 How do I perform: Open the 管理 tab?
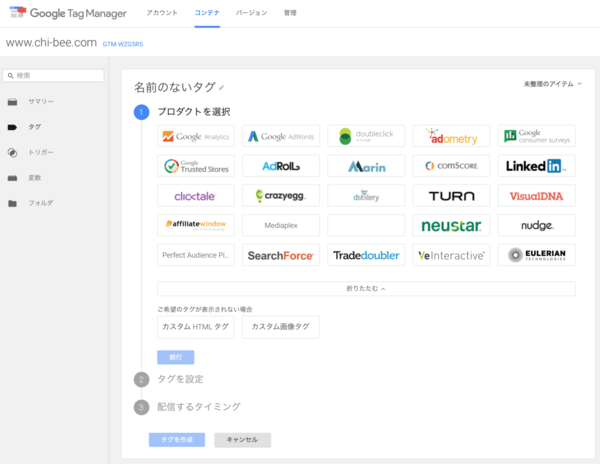point(290,13)
